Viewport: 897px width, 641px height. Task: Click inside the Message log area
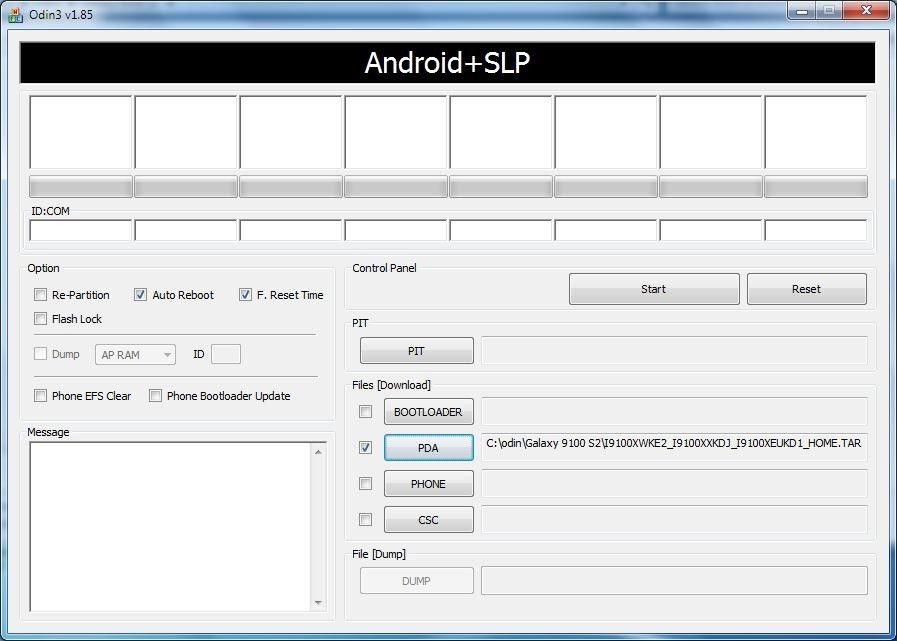click(x=170, y=527)
